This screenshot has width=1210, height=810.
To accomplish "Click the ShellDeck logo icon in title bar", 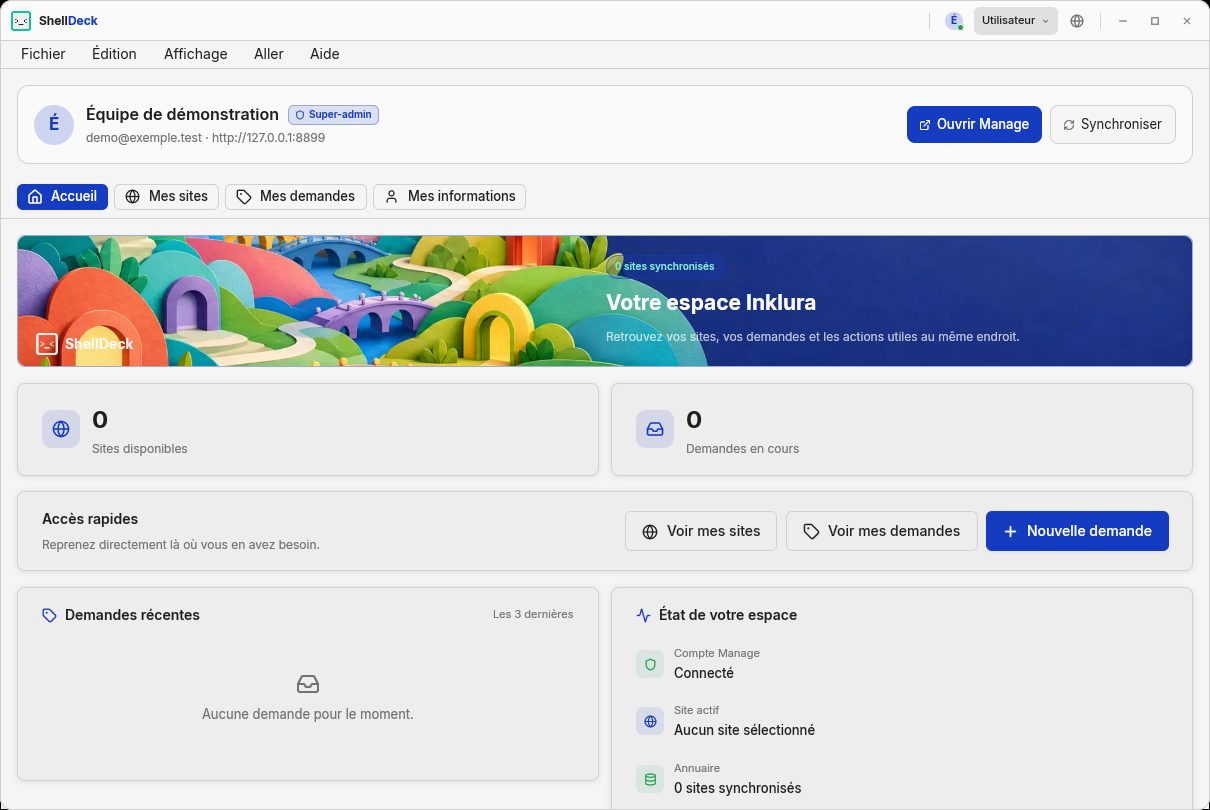I will (x=21, y=20).
